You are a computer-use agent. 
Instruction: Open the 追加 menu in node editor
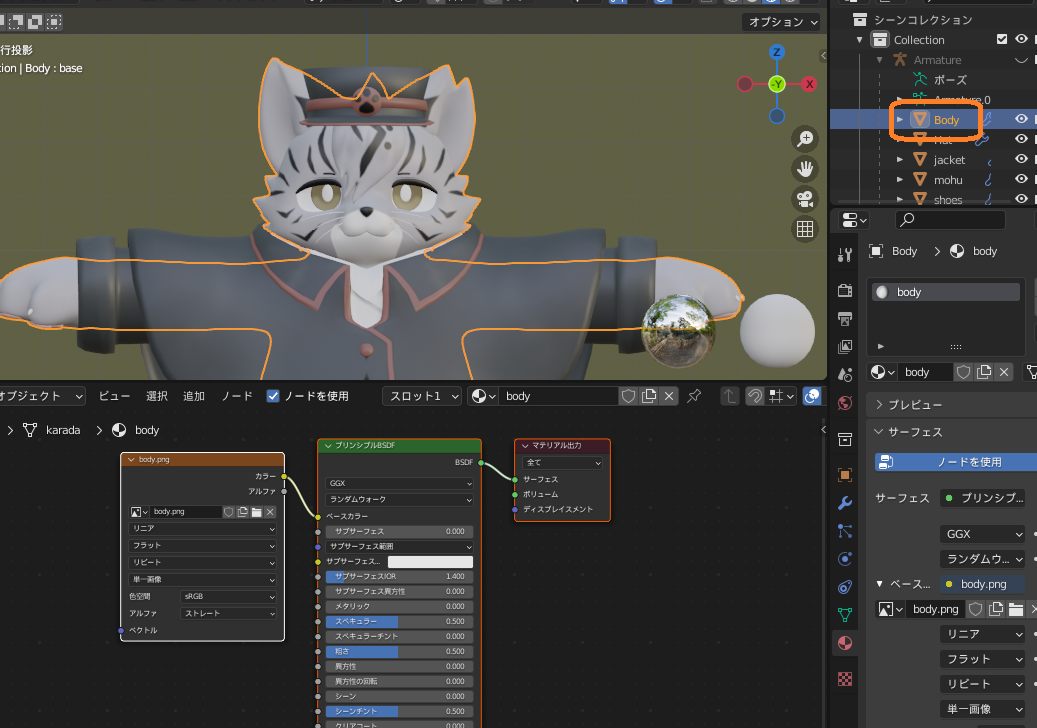pos(194,396)
